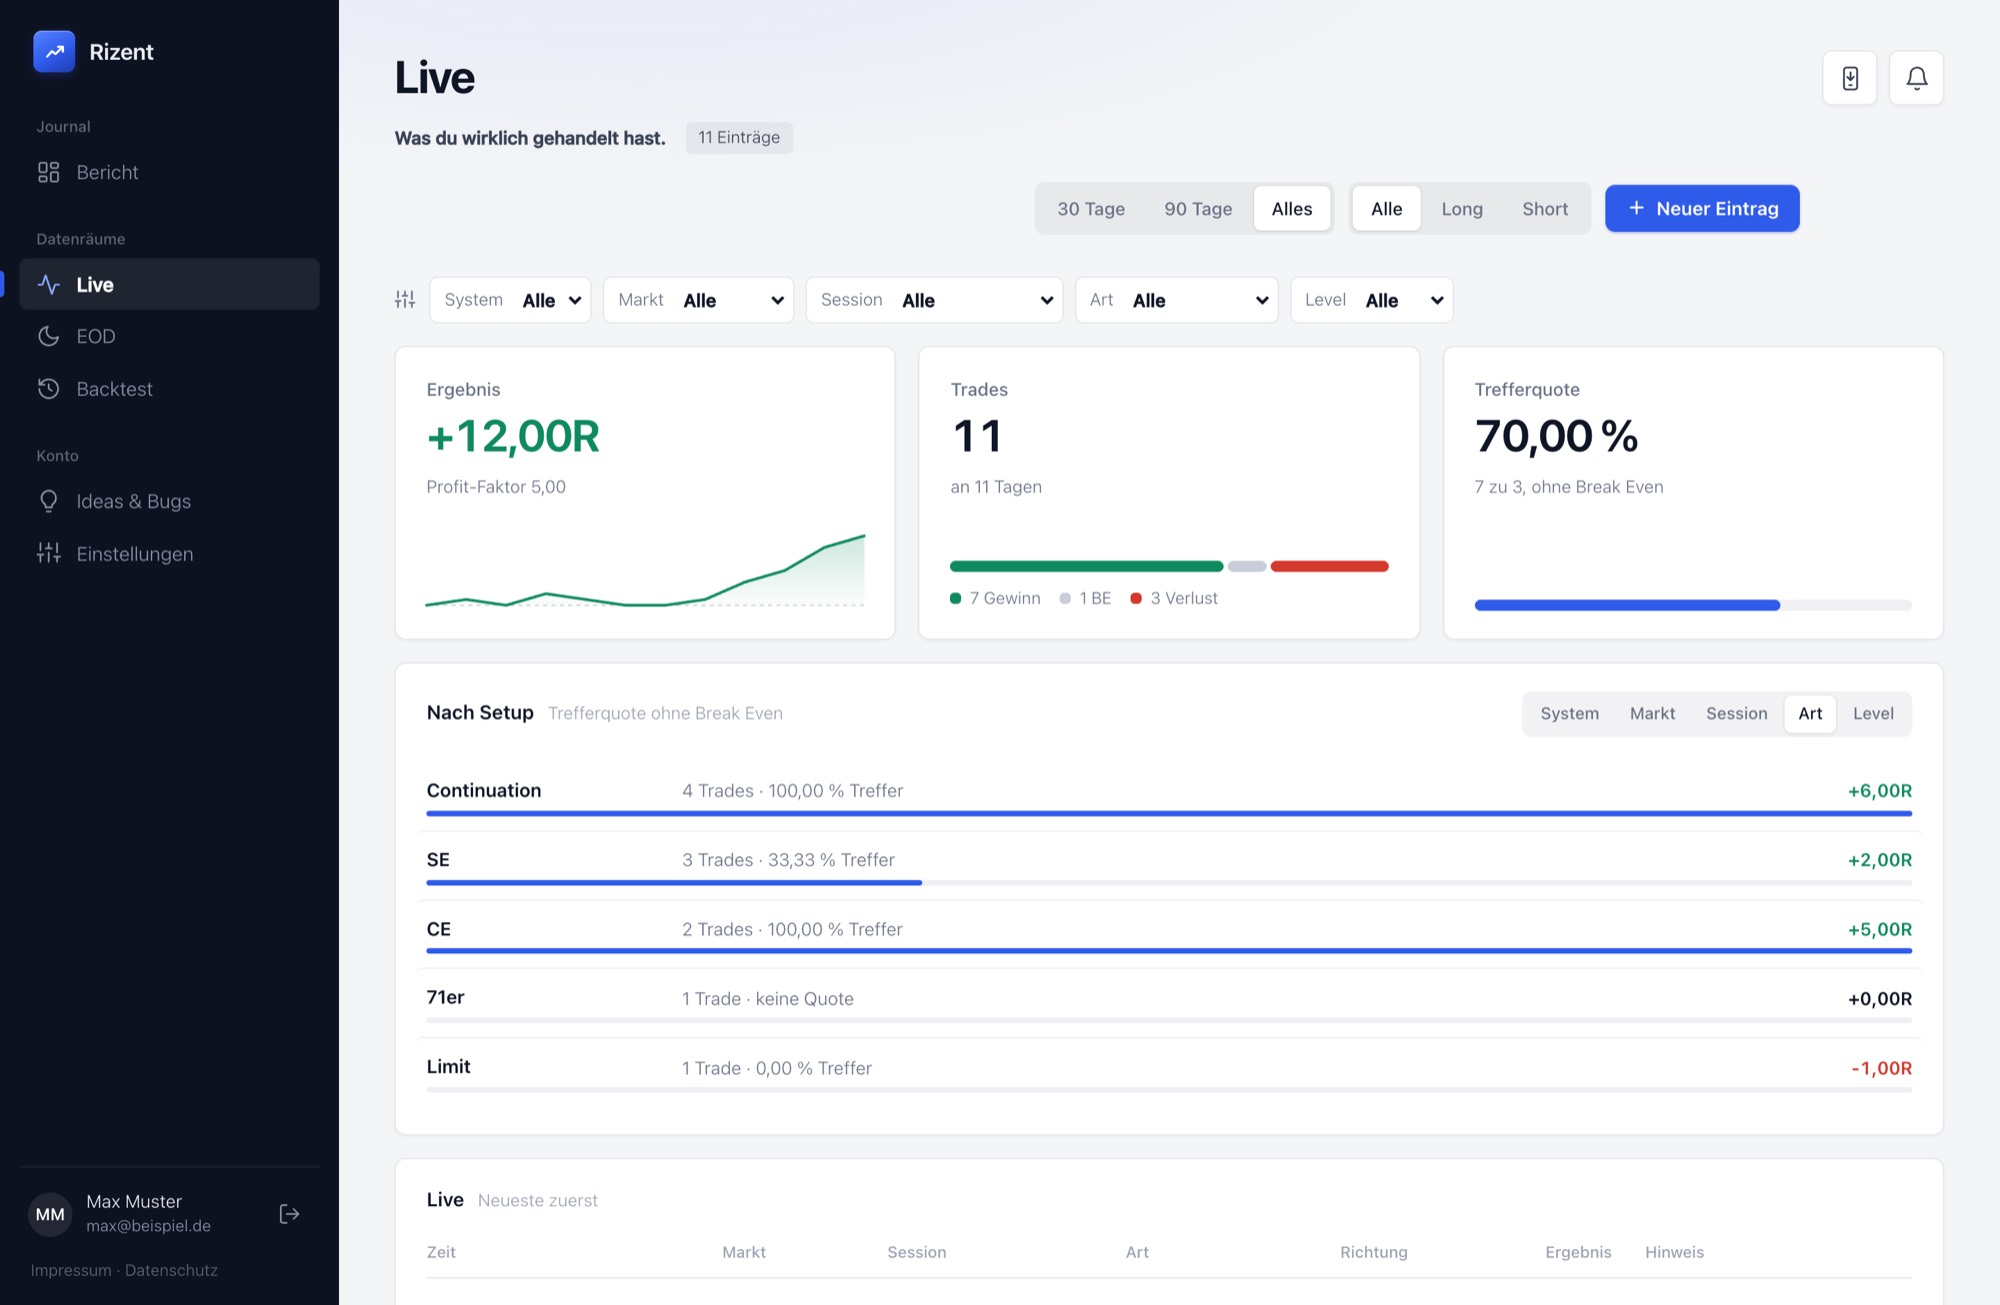The width and height of the screenshot is (2000, 1305).
Task: Click the Ergebnis equity curve chart
Action: pyautogui.click(x=645, y=570)
